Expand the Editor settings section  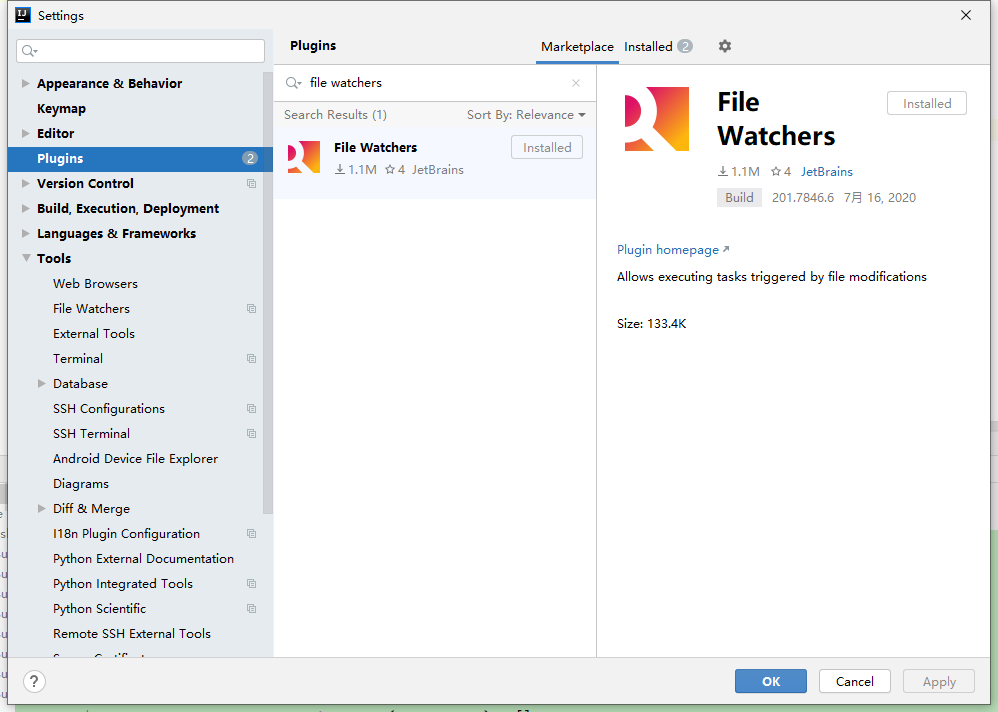click(x=25, y=134)
